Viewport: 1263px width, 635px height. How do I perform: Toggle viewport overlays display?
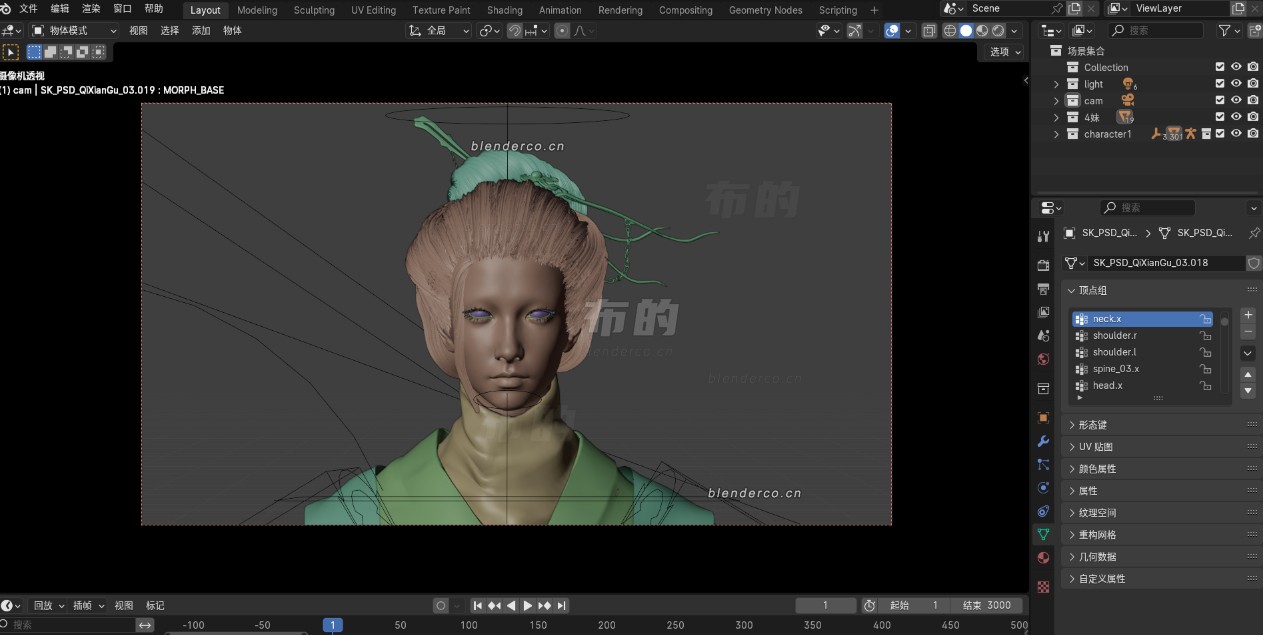tap(892, 31)
